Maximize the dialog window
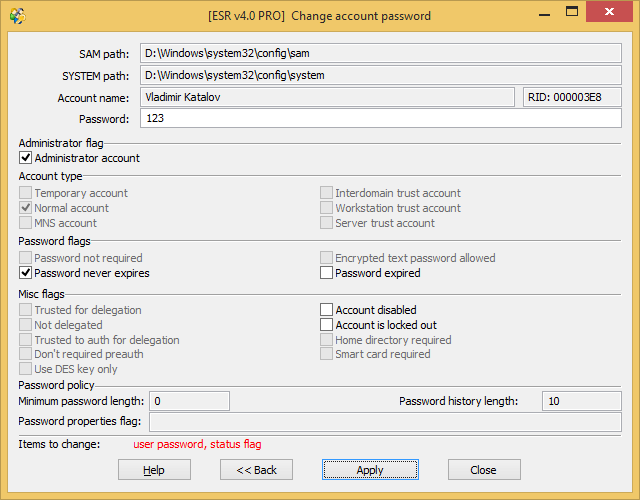This screenshot has width=640, height=500. (x=572, y=12)
